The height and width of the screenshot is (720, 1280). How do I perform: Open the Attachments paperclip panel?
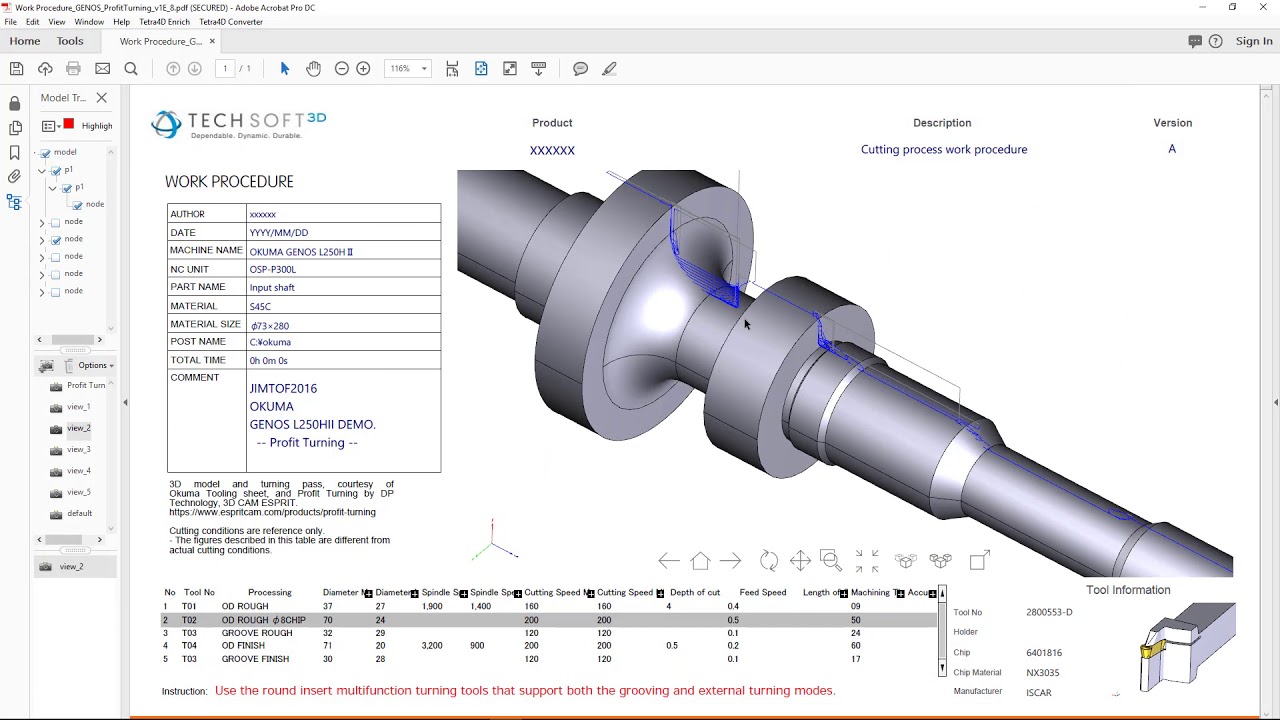coord(14,177)
